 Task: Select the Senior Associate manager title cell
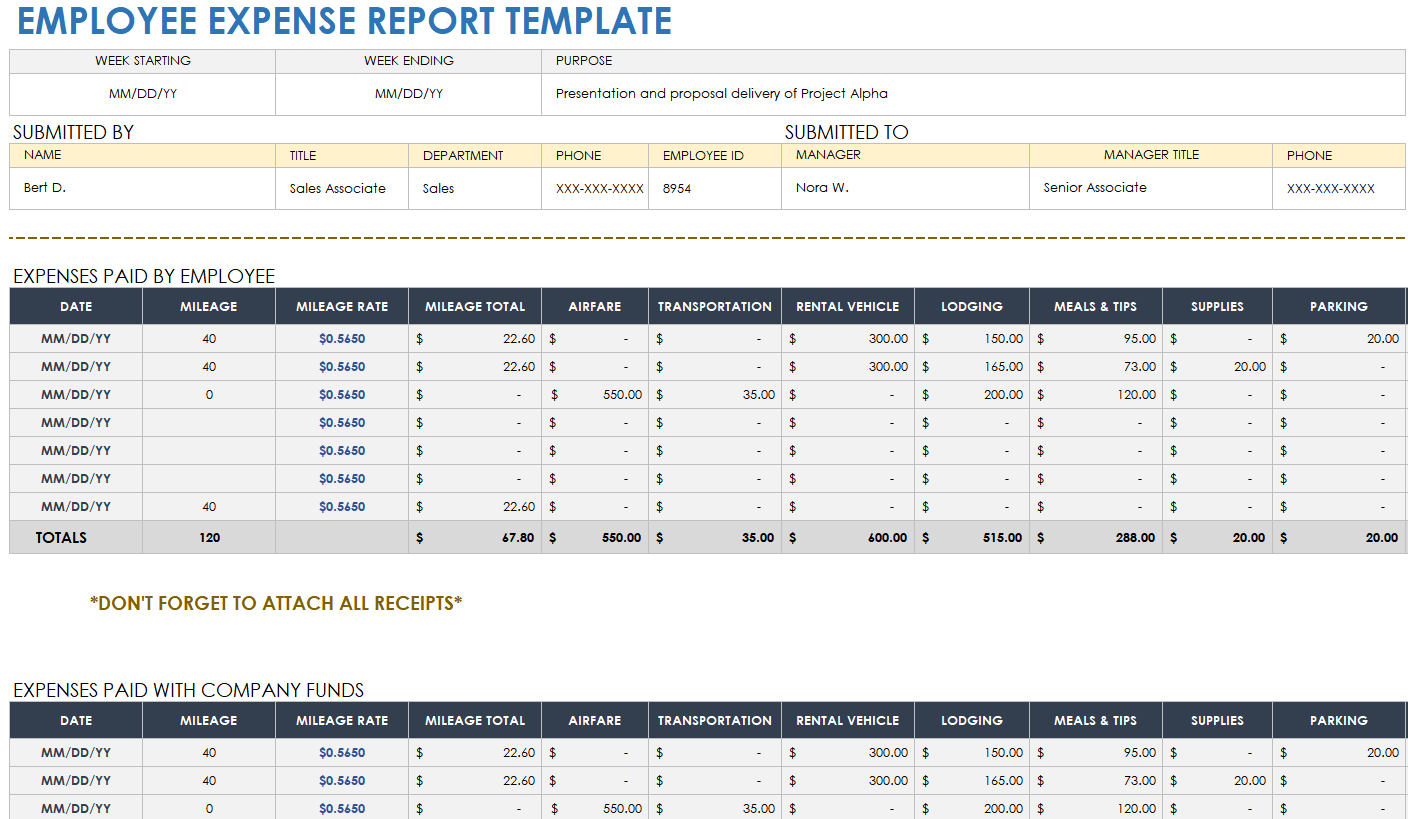(x=1095, y=188)
